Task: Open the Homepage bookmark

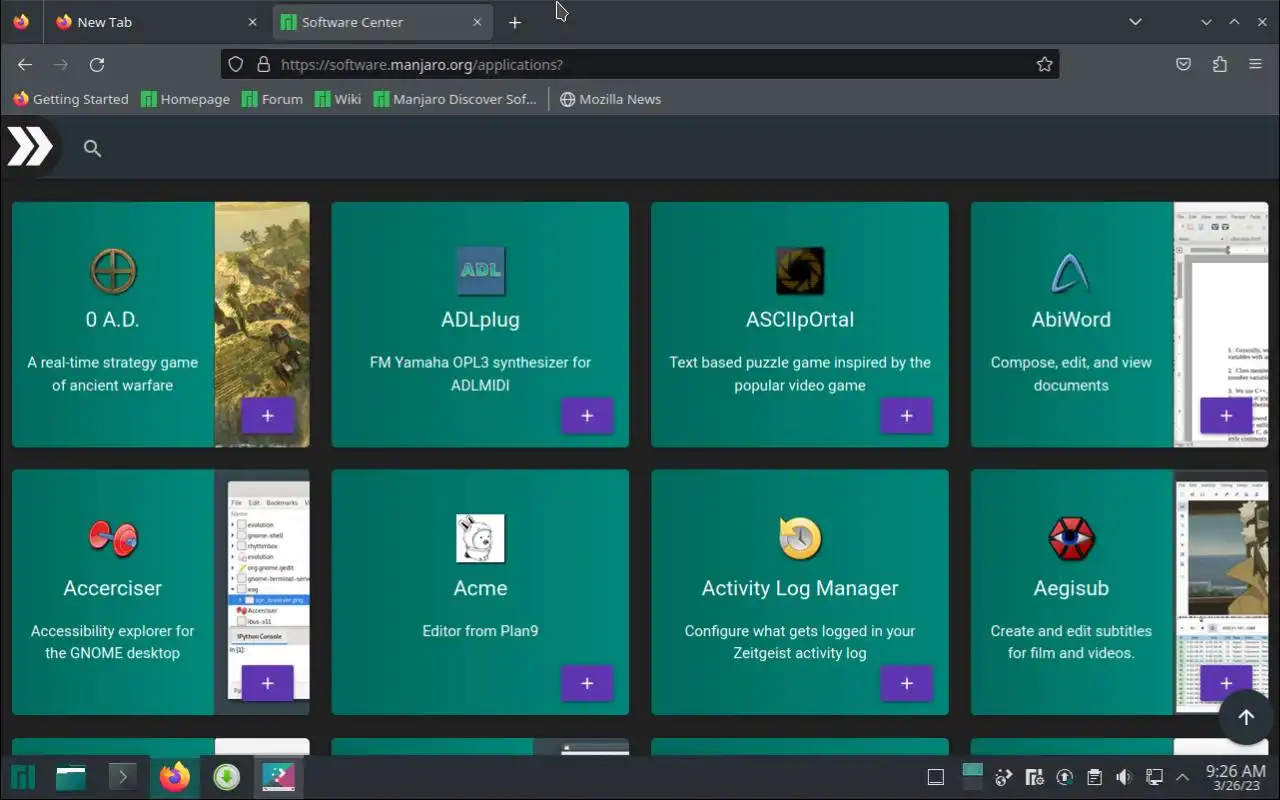Action: tap(186, 99)
